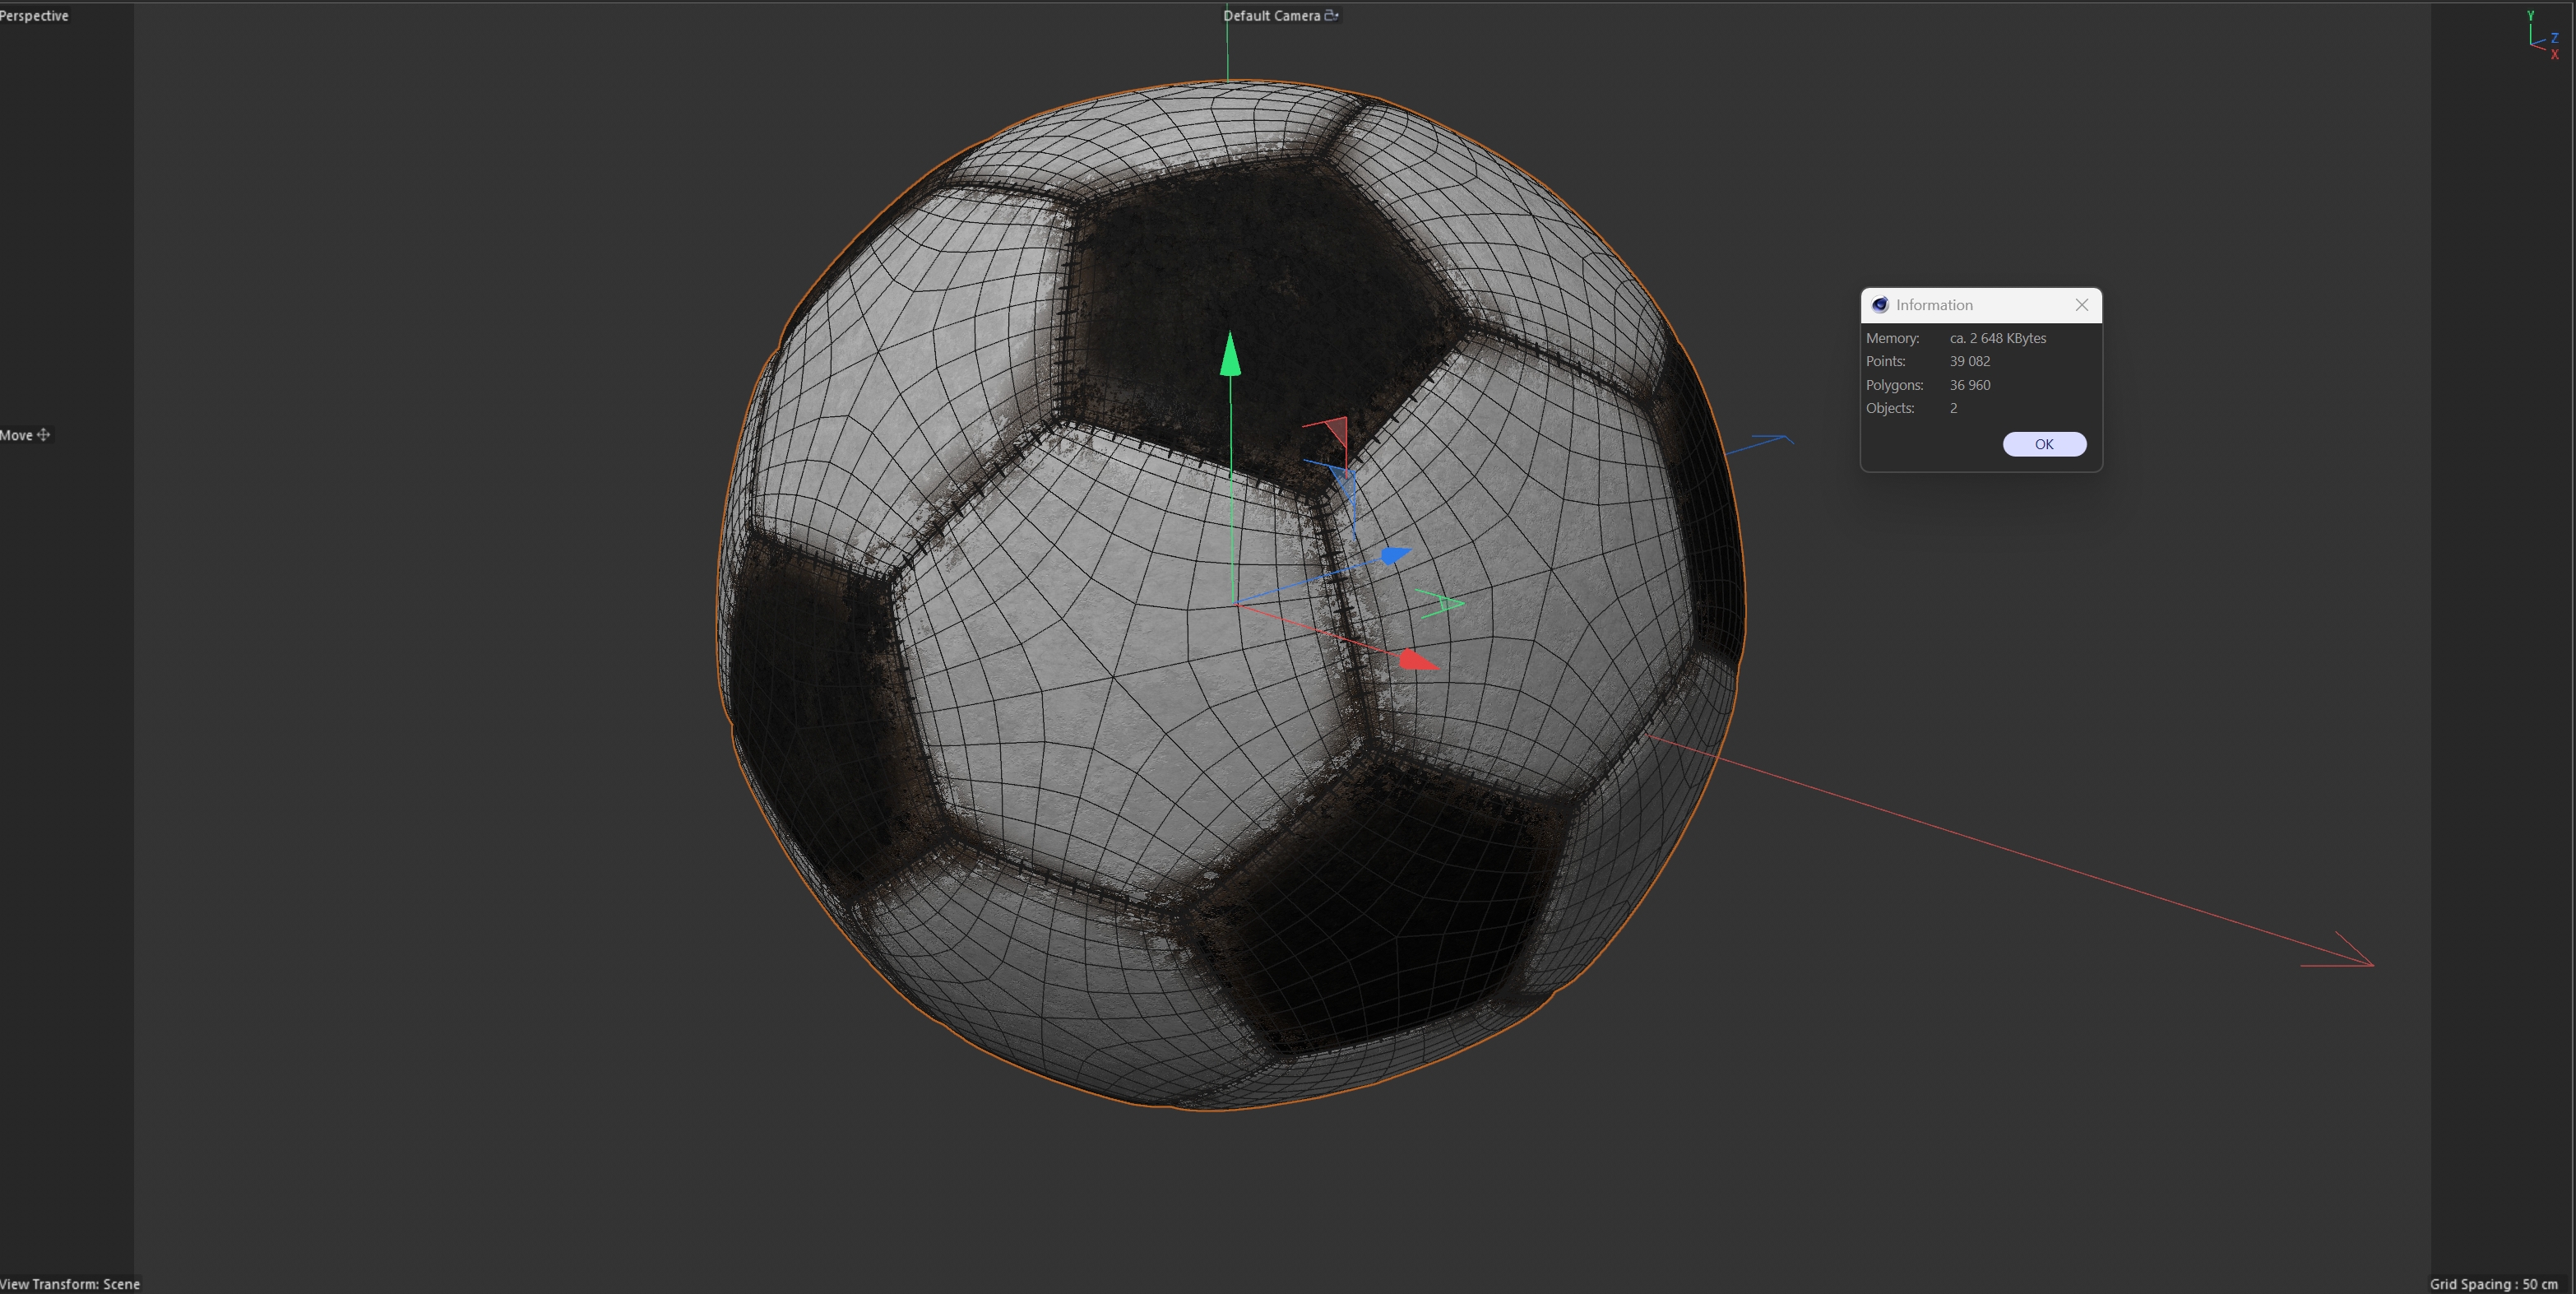Click the View Transform: Scene label
Screen dimensions: 2576x1294
(70, 1284)
